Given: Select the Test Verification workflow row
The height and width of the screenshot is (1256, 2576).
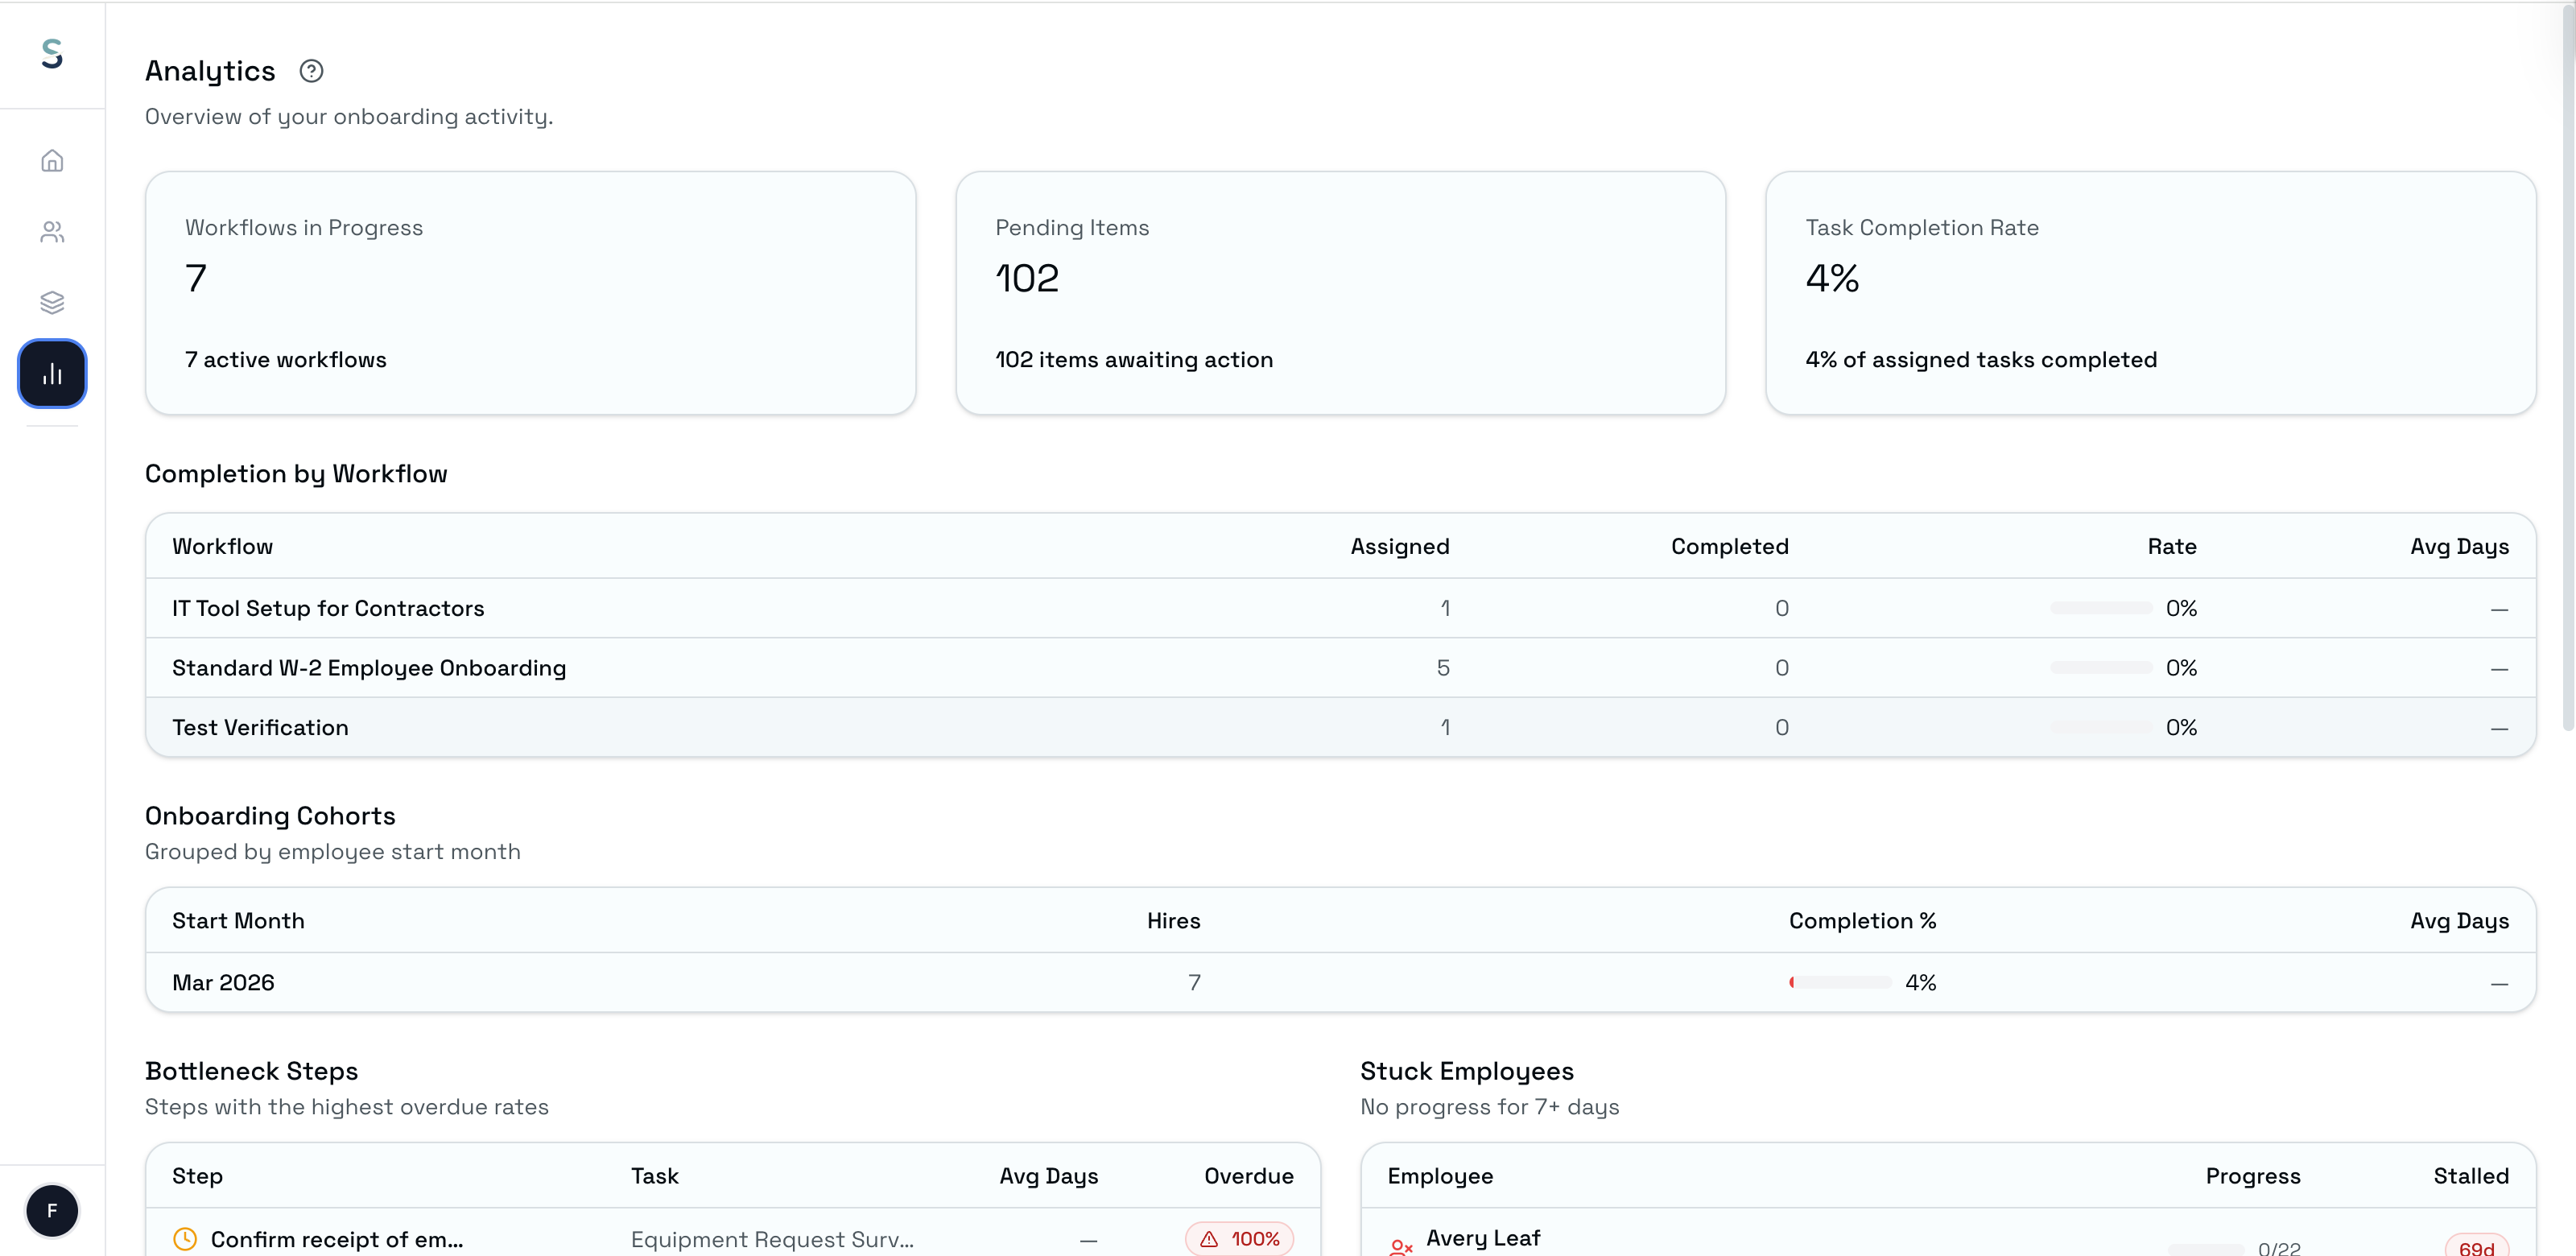Looking at the screenshot, I should [x=1340, y=727].
